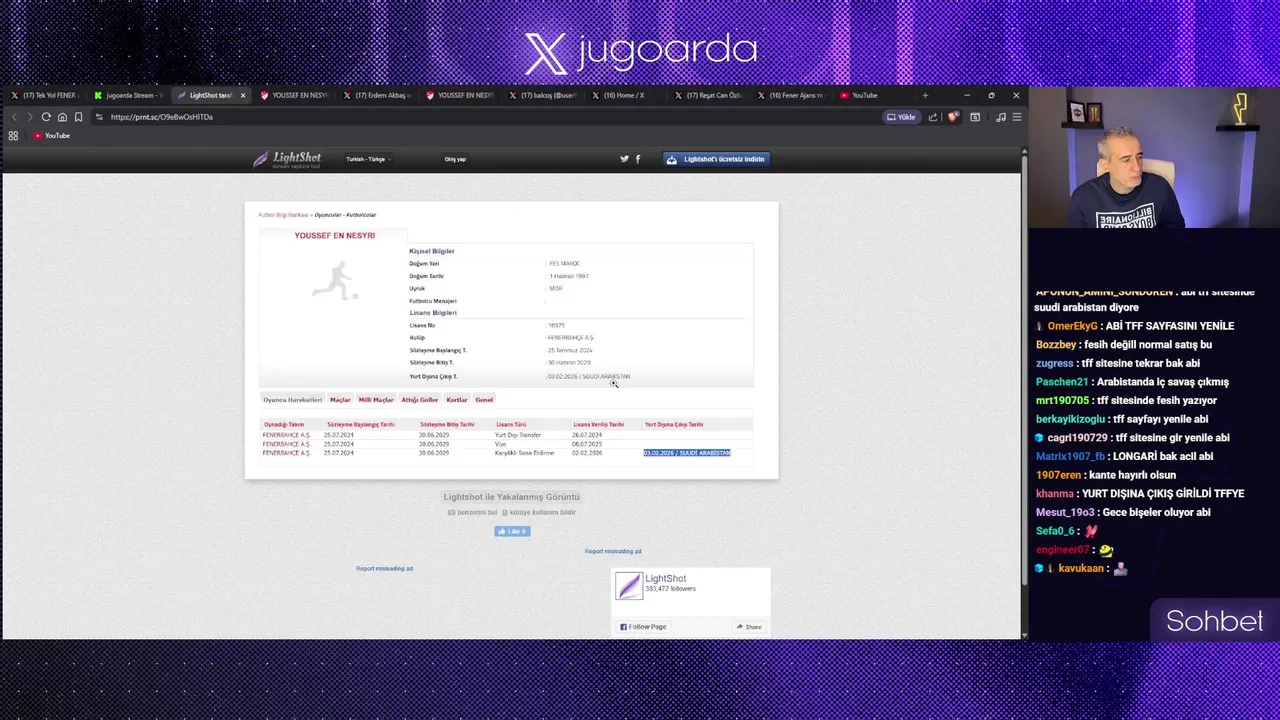1280x720 pixels.
Task: Close the LightShot tab
Action: tap(242, 95)
